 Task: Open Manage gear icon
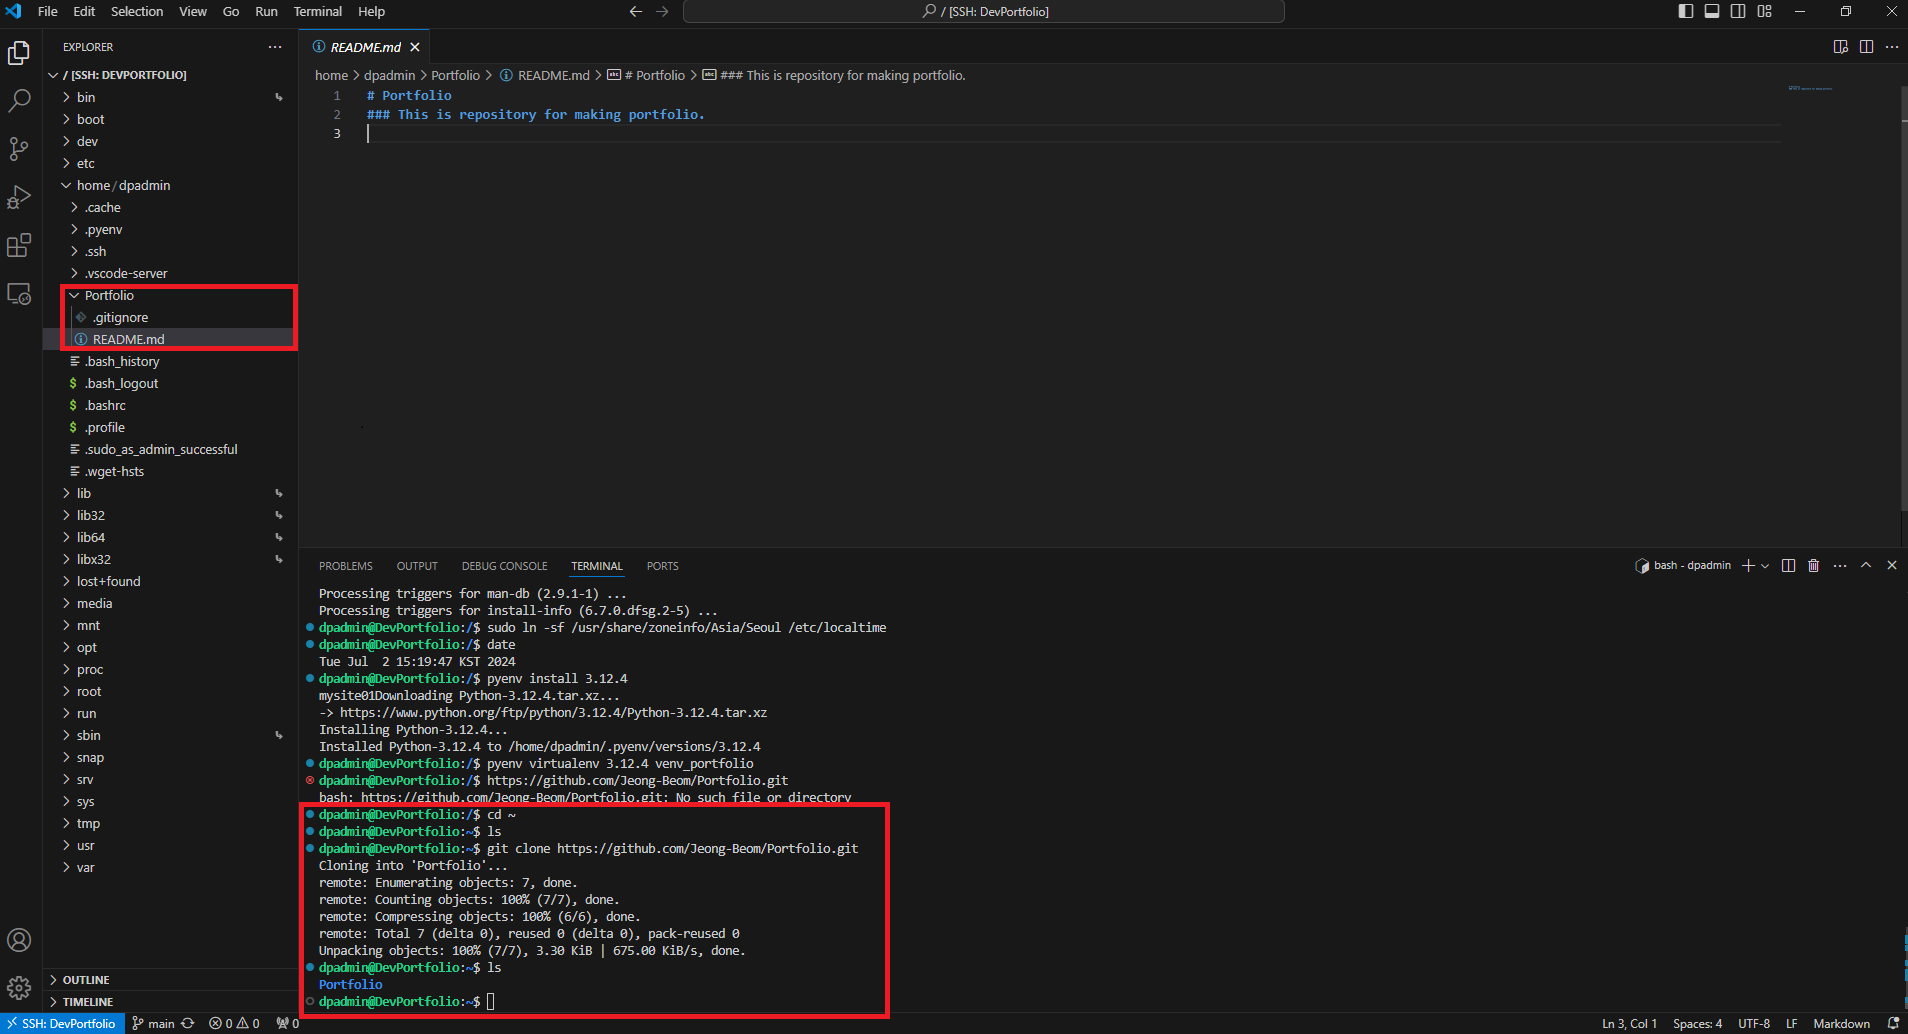[19, 988]
